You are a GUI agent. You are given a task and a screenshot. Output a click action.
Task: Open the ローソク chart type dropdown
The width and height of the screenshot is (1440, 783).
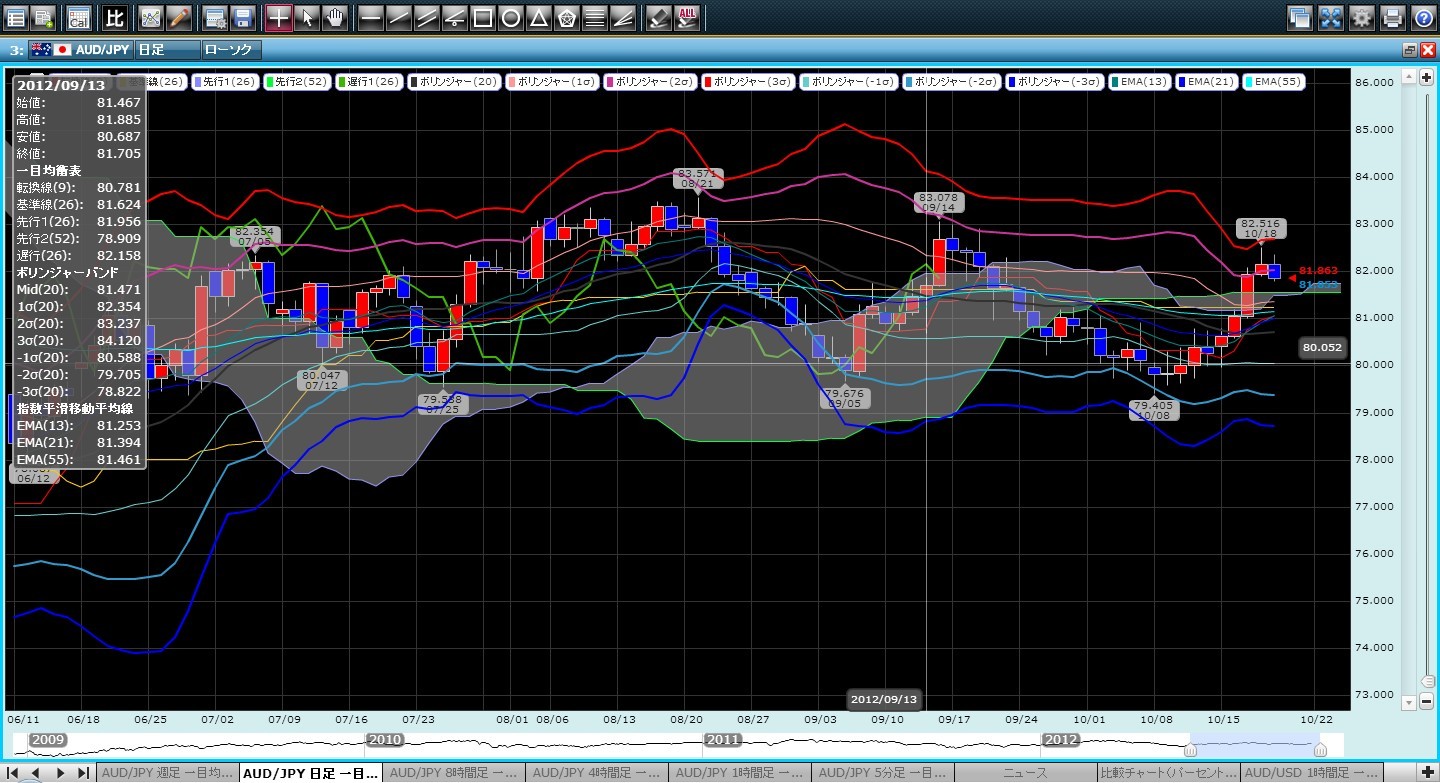click(x=231, y=49)
